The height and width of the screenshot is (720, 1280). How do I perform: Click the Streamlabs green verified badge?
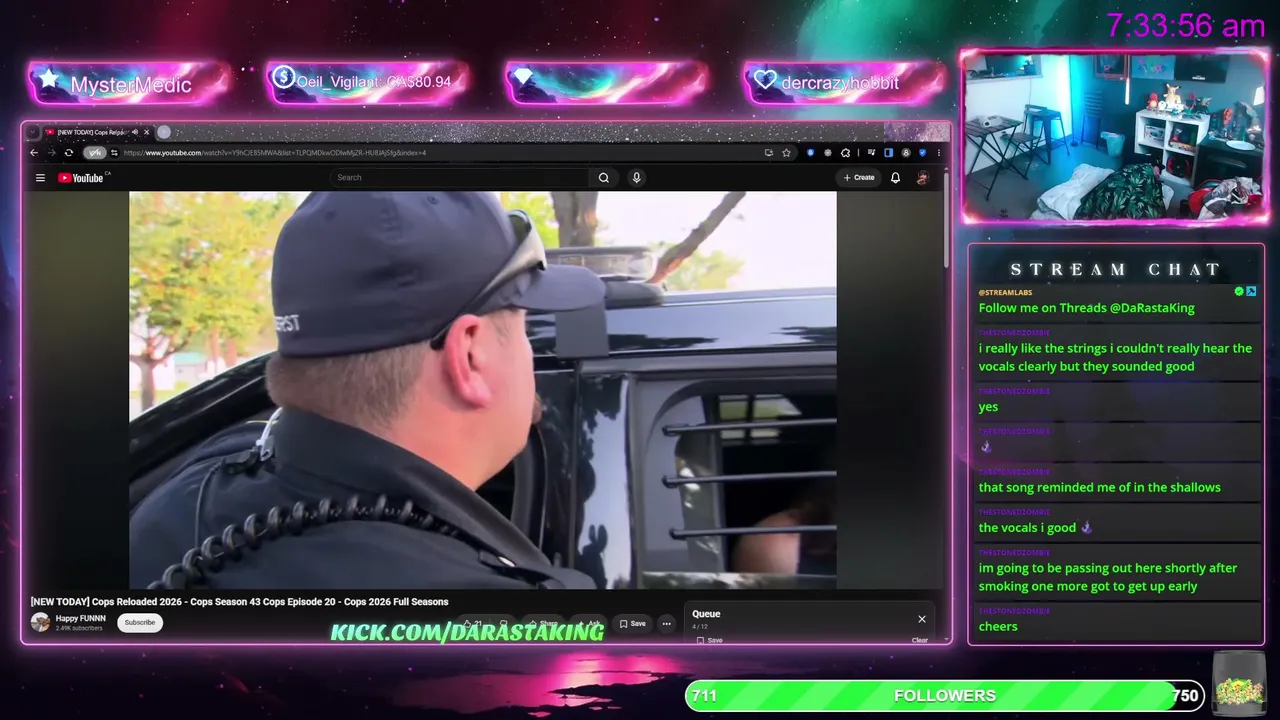[x=1239, y=291]
